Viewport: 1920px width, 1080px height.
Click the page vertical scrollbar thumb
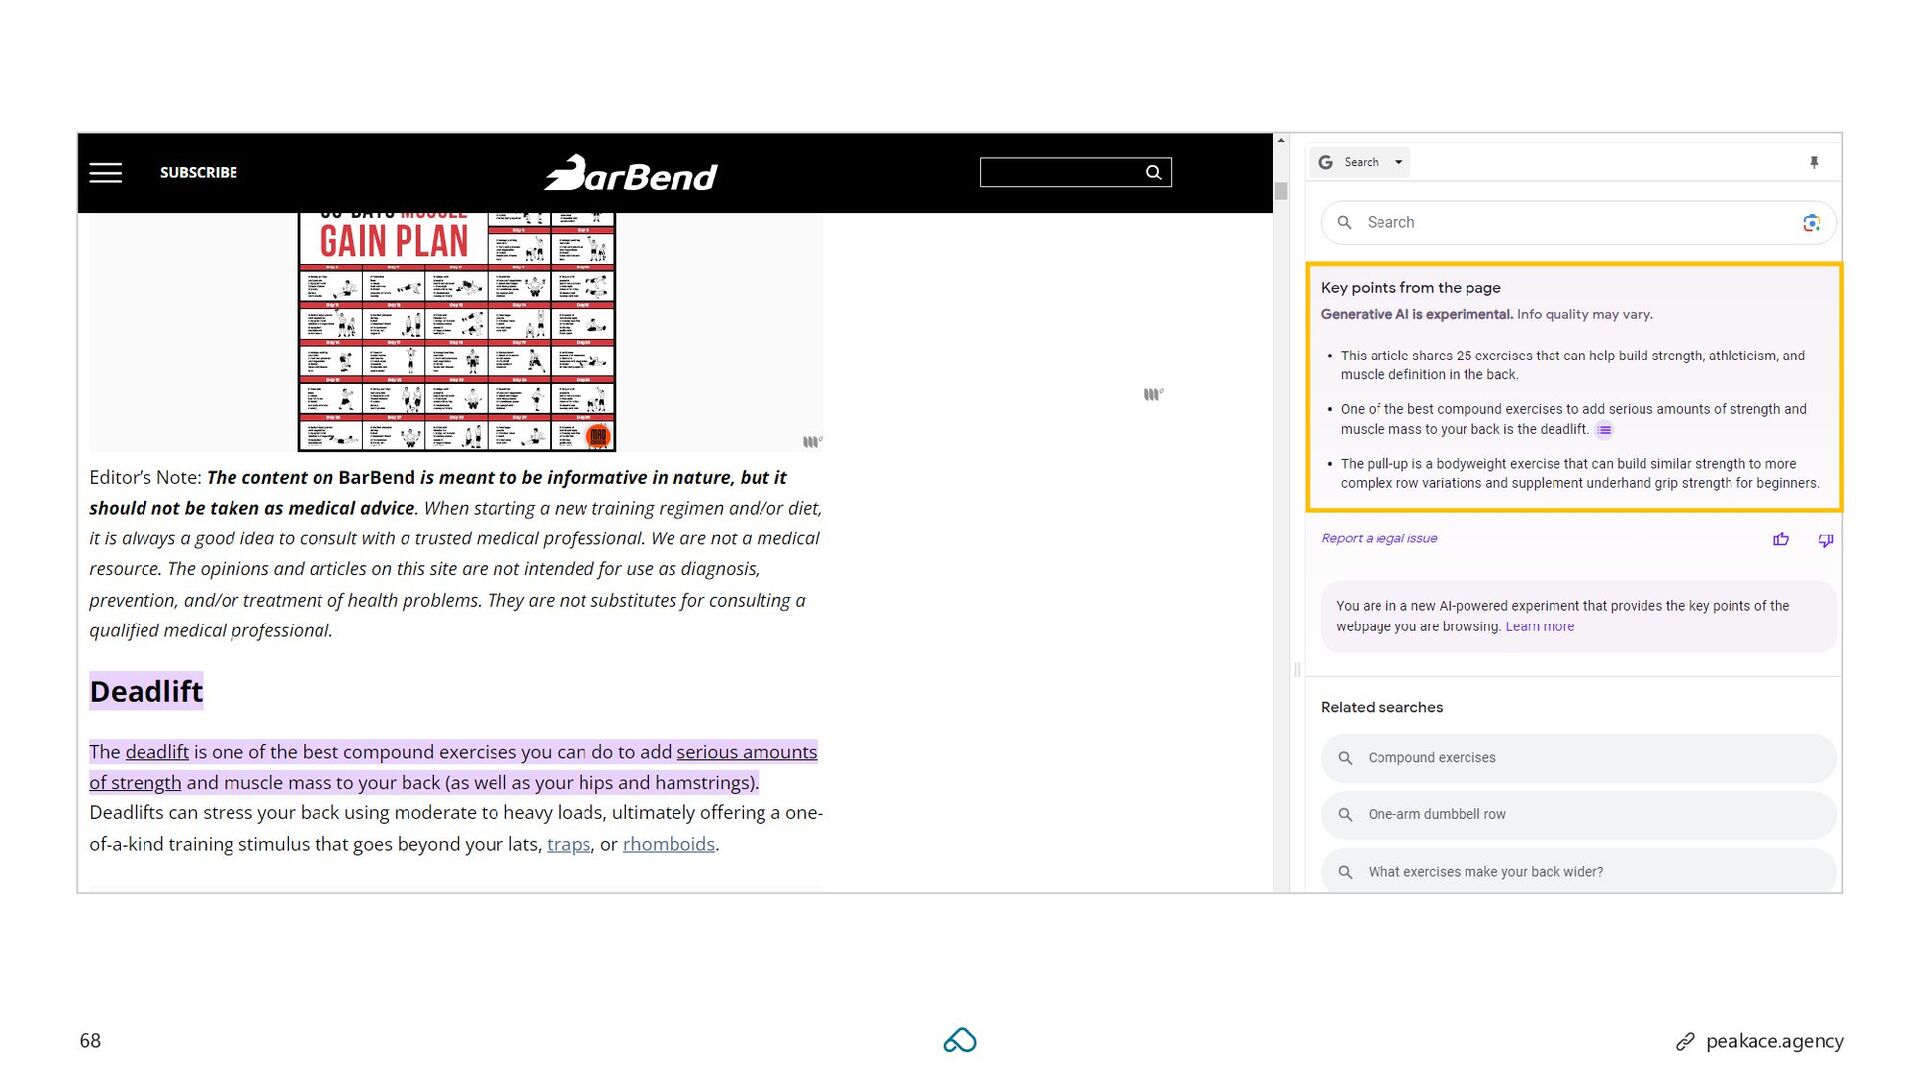click(1281, 191)
